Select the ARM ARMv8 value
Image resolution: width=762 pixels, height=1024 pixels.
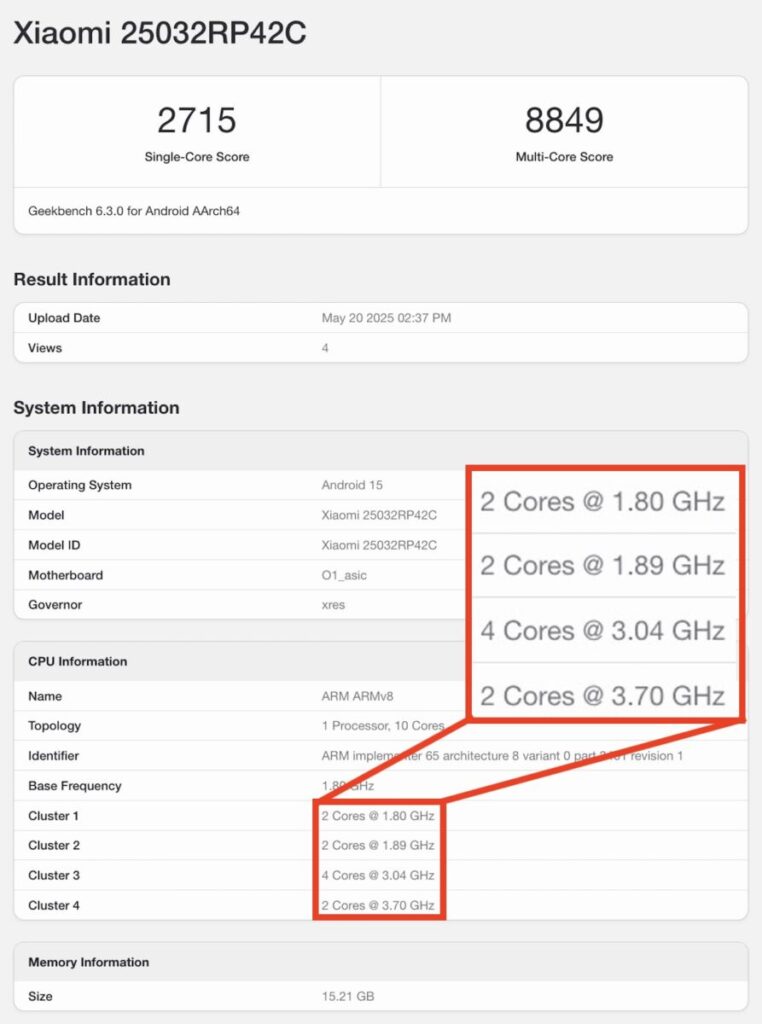pyautogui.click(x=357, y=696)
